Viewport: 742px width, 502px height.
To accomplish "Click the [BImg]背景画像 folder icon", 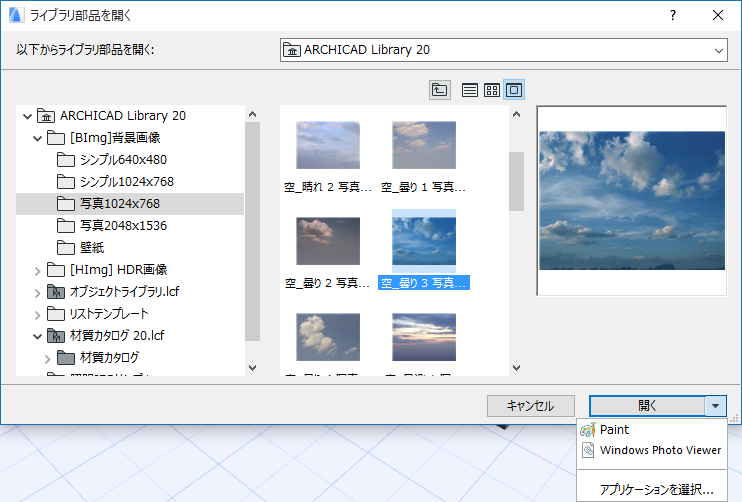I will 56,138.
